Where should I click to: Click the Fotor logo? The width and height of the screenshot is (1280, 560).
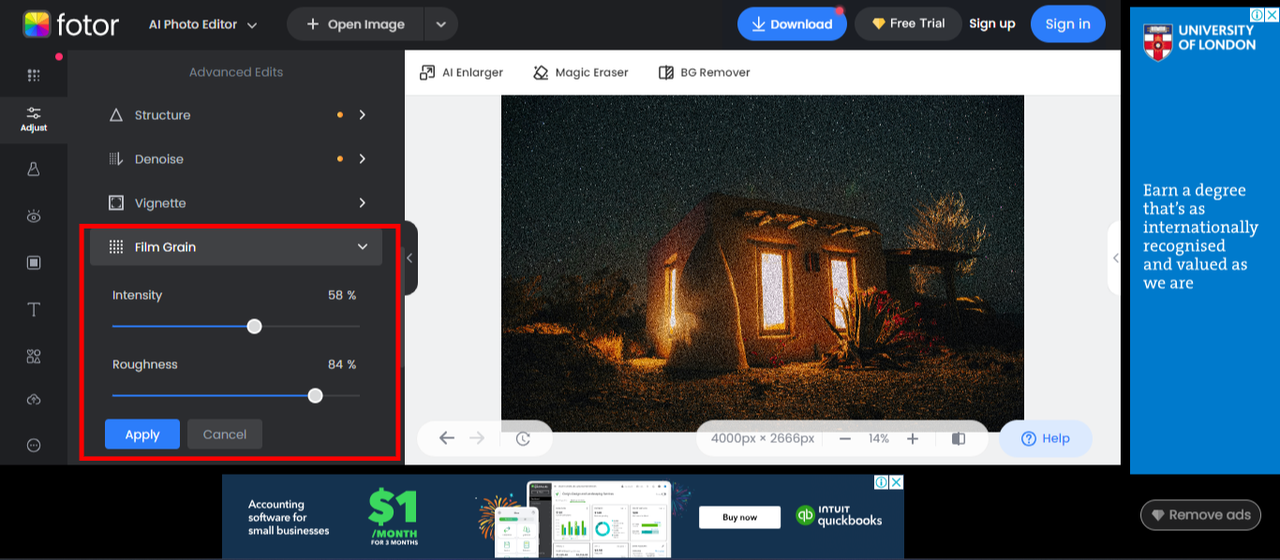[x=70, y=24]
